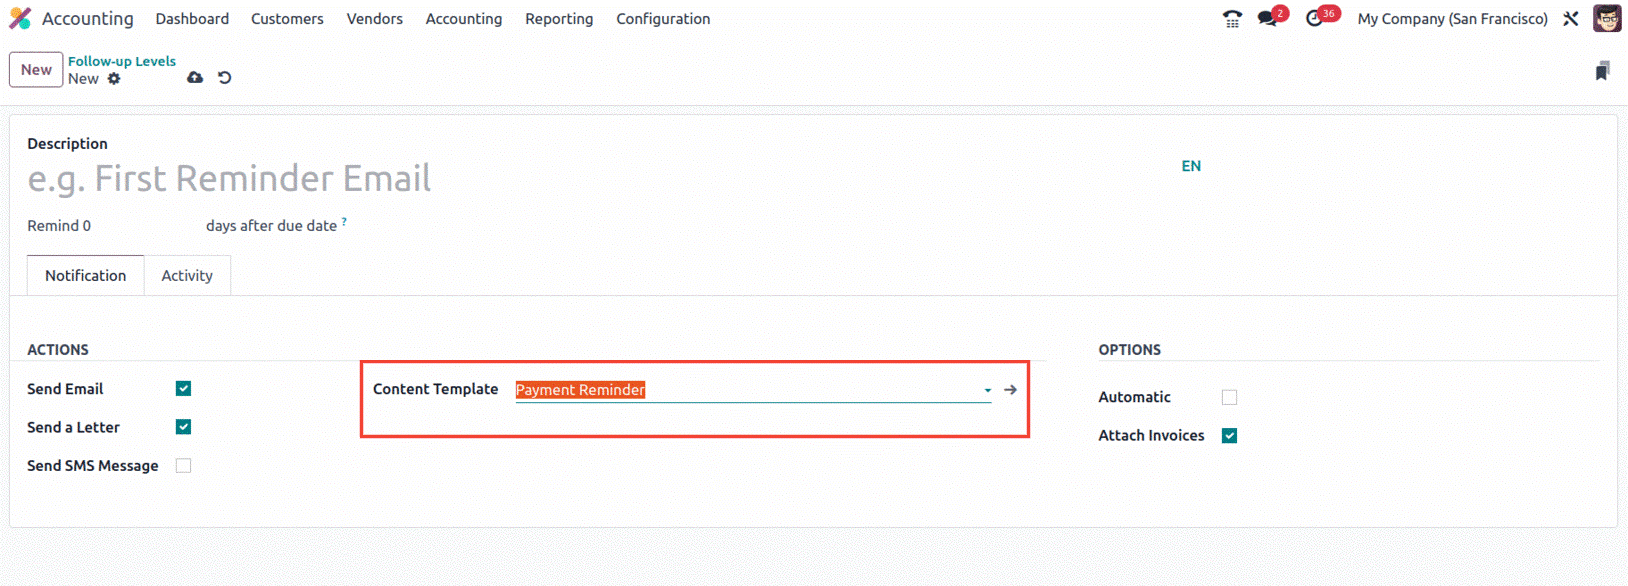This screenshot has width=1628, height=586.
Task: Click the Send a Letter label
Action: click(x=73, y=427)
